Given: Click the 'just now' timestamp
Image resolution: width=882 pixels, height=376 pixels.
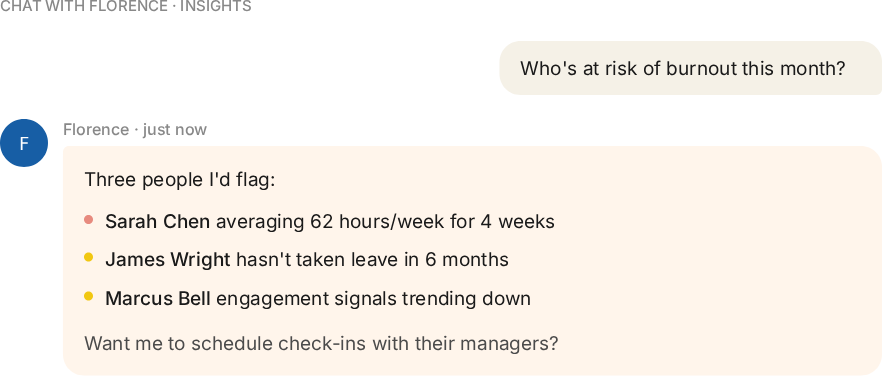Looking at the screenshot, I should click(x=175, y=129).
